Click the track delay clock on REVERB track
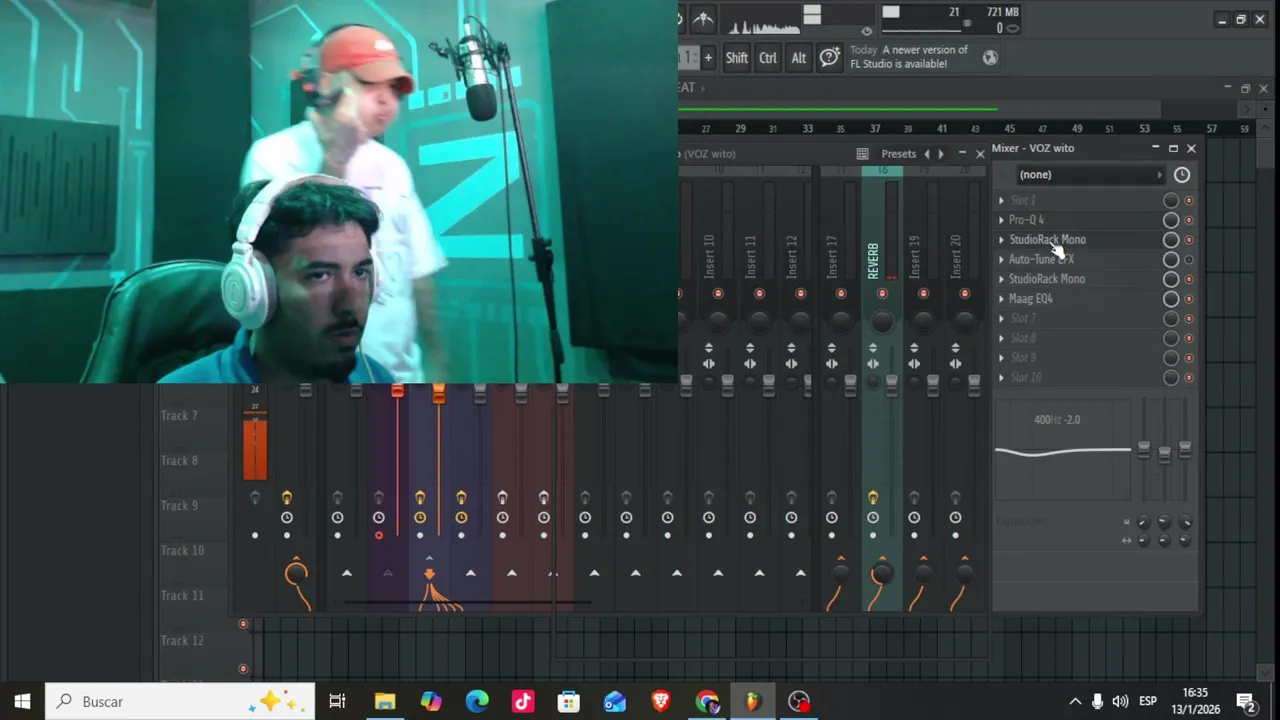The image size is (1280, 720). (873, 517)
